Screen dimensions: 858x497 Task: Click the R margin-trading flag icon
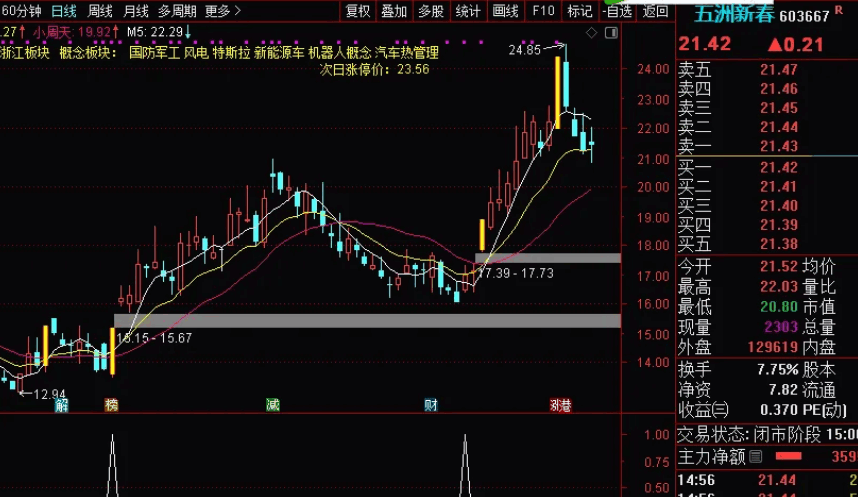(839, 10)
